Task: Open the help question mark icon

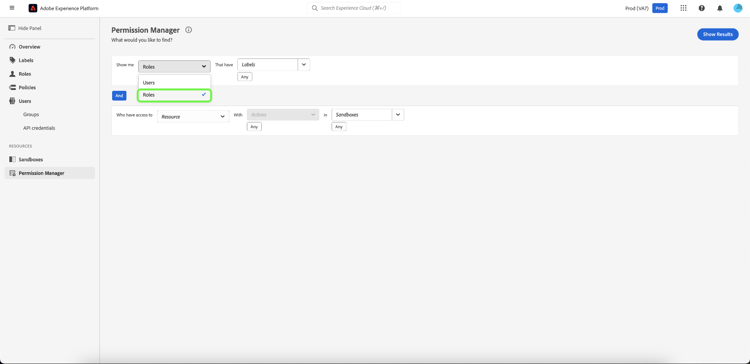Action: click(702, 8)
